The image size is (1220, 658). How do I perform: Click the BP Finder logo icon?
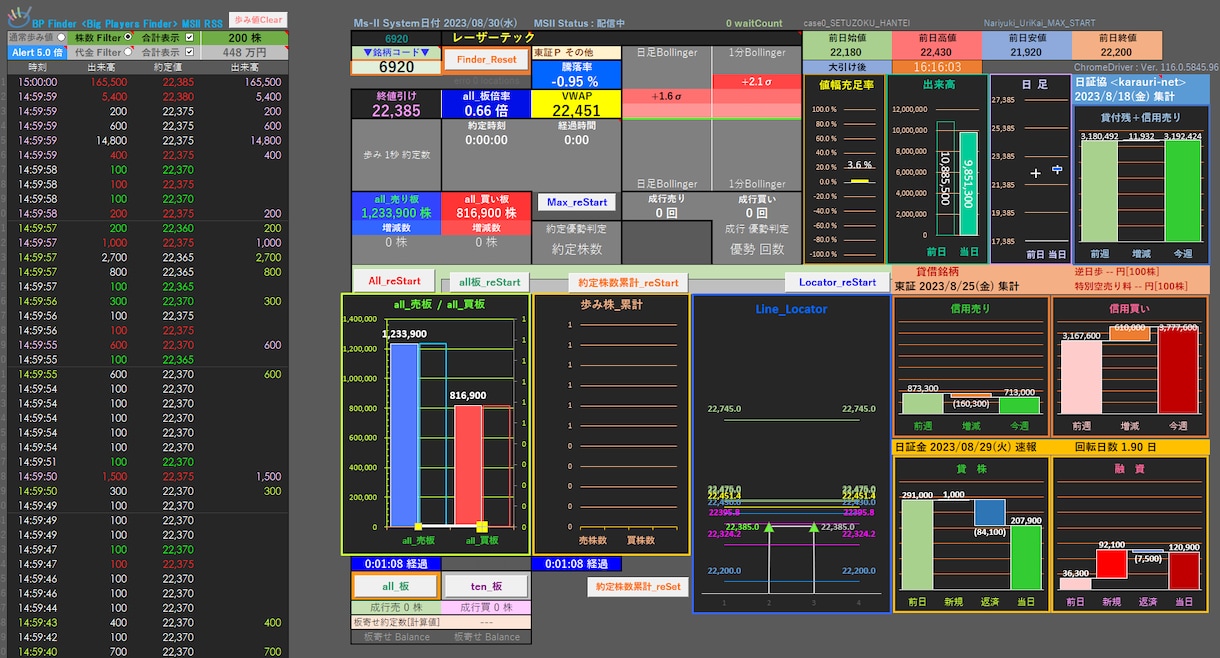tap(20, 17)
